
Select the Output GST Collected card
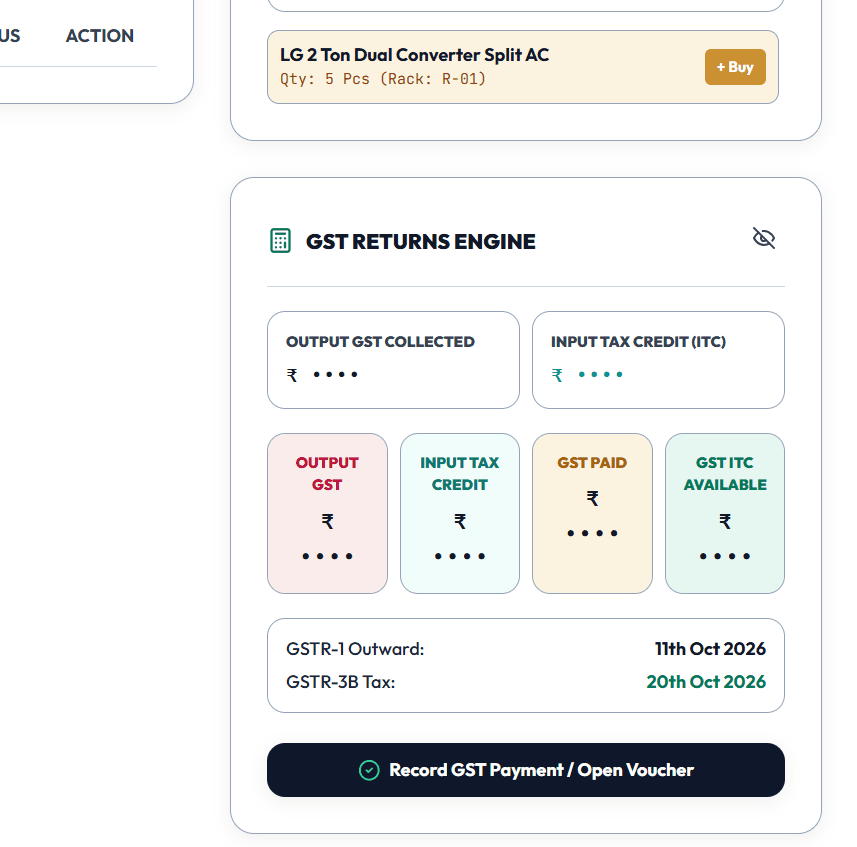[394, 360]
